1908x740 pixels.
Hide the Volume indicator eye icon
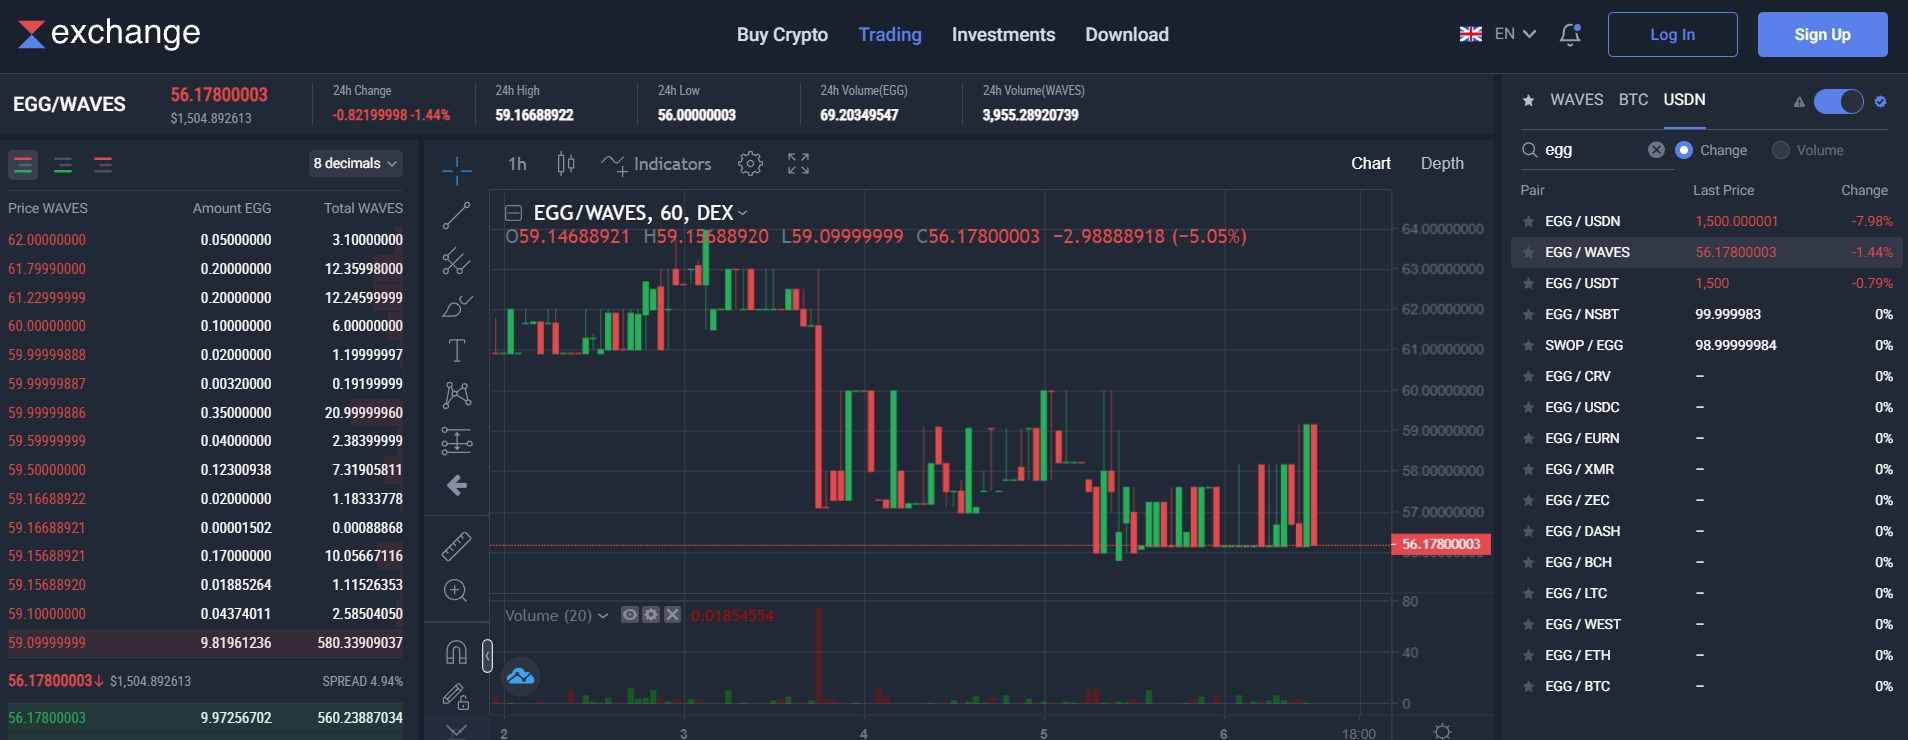coord(629,615)
